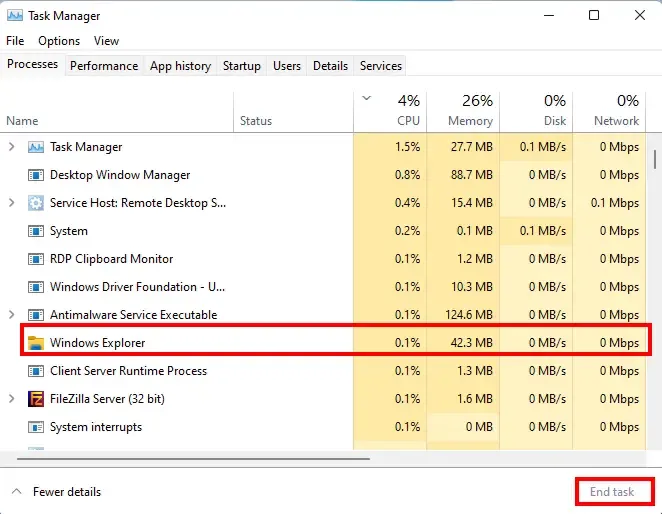The height and width of the screenshot is (514, 662).
Task: Click the 15.4 MB memory value
Action: [472, 203]
